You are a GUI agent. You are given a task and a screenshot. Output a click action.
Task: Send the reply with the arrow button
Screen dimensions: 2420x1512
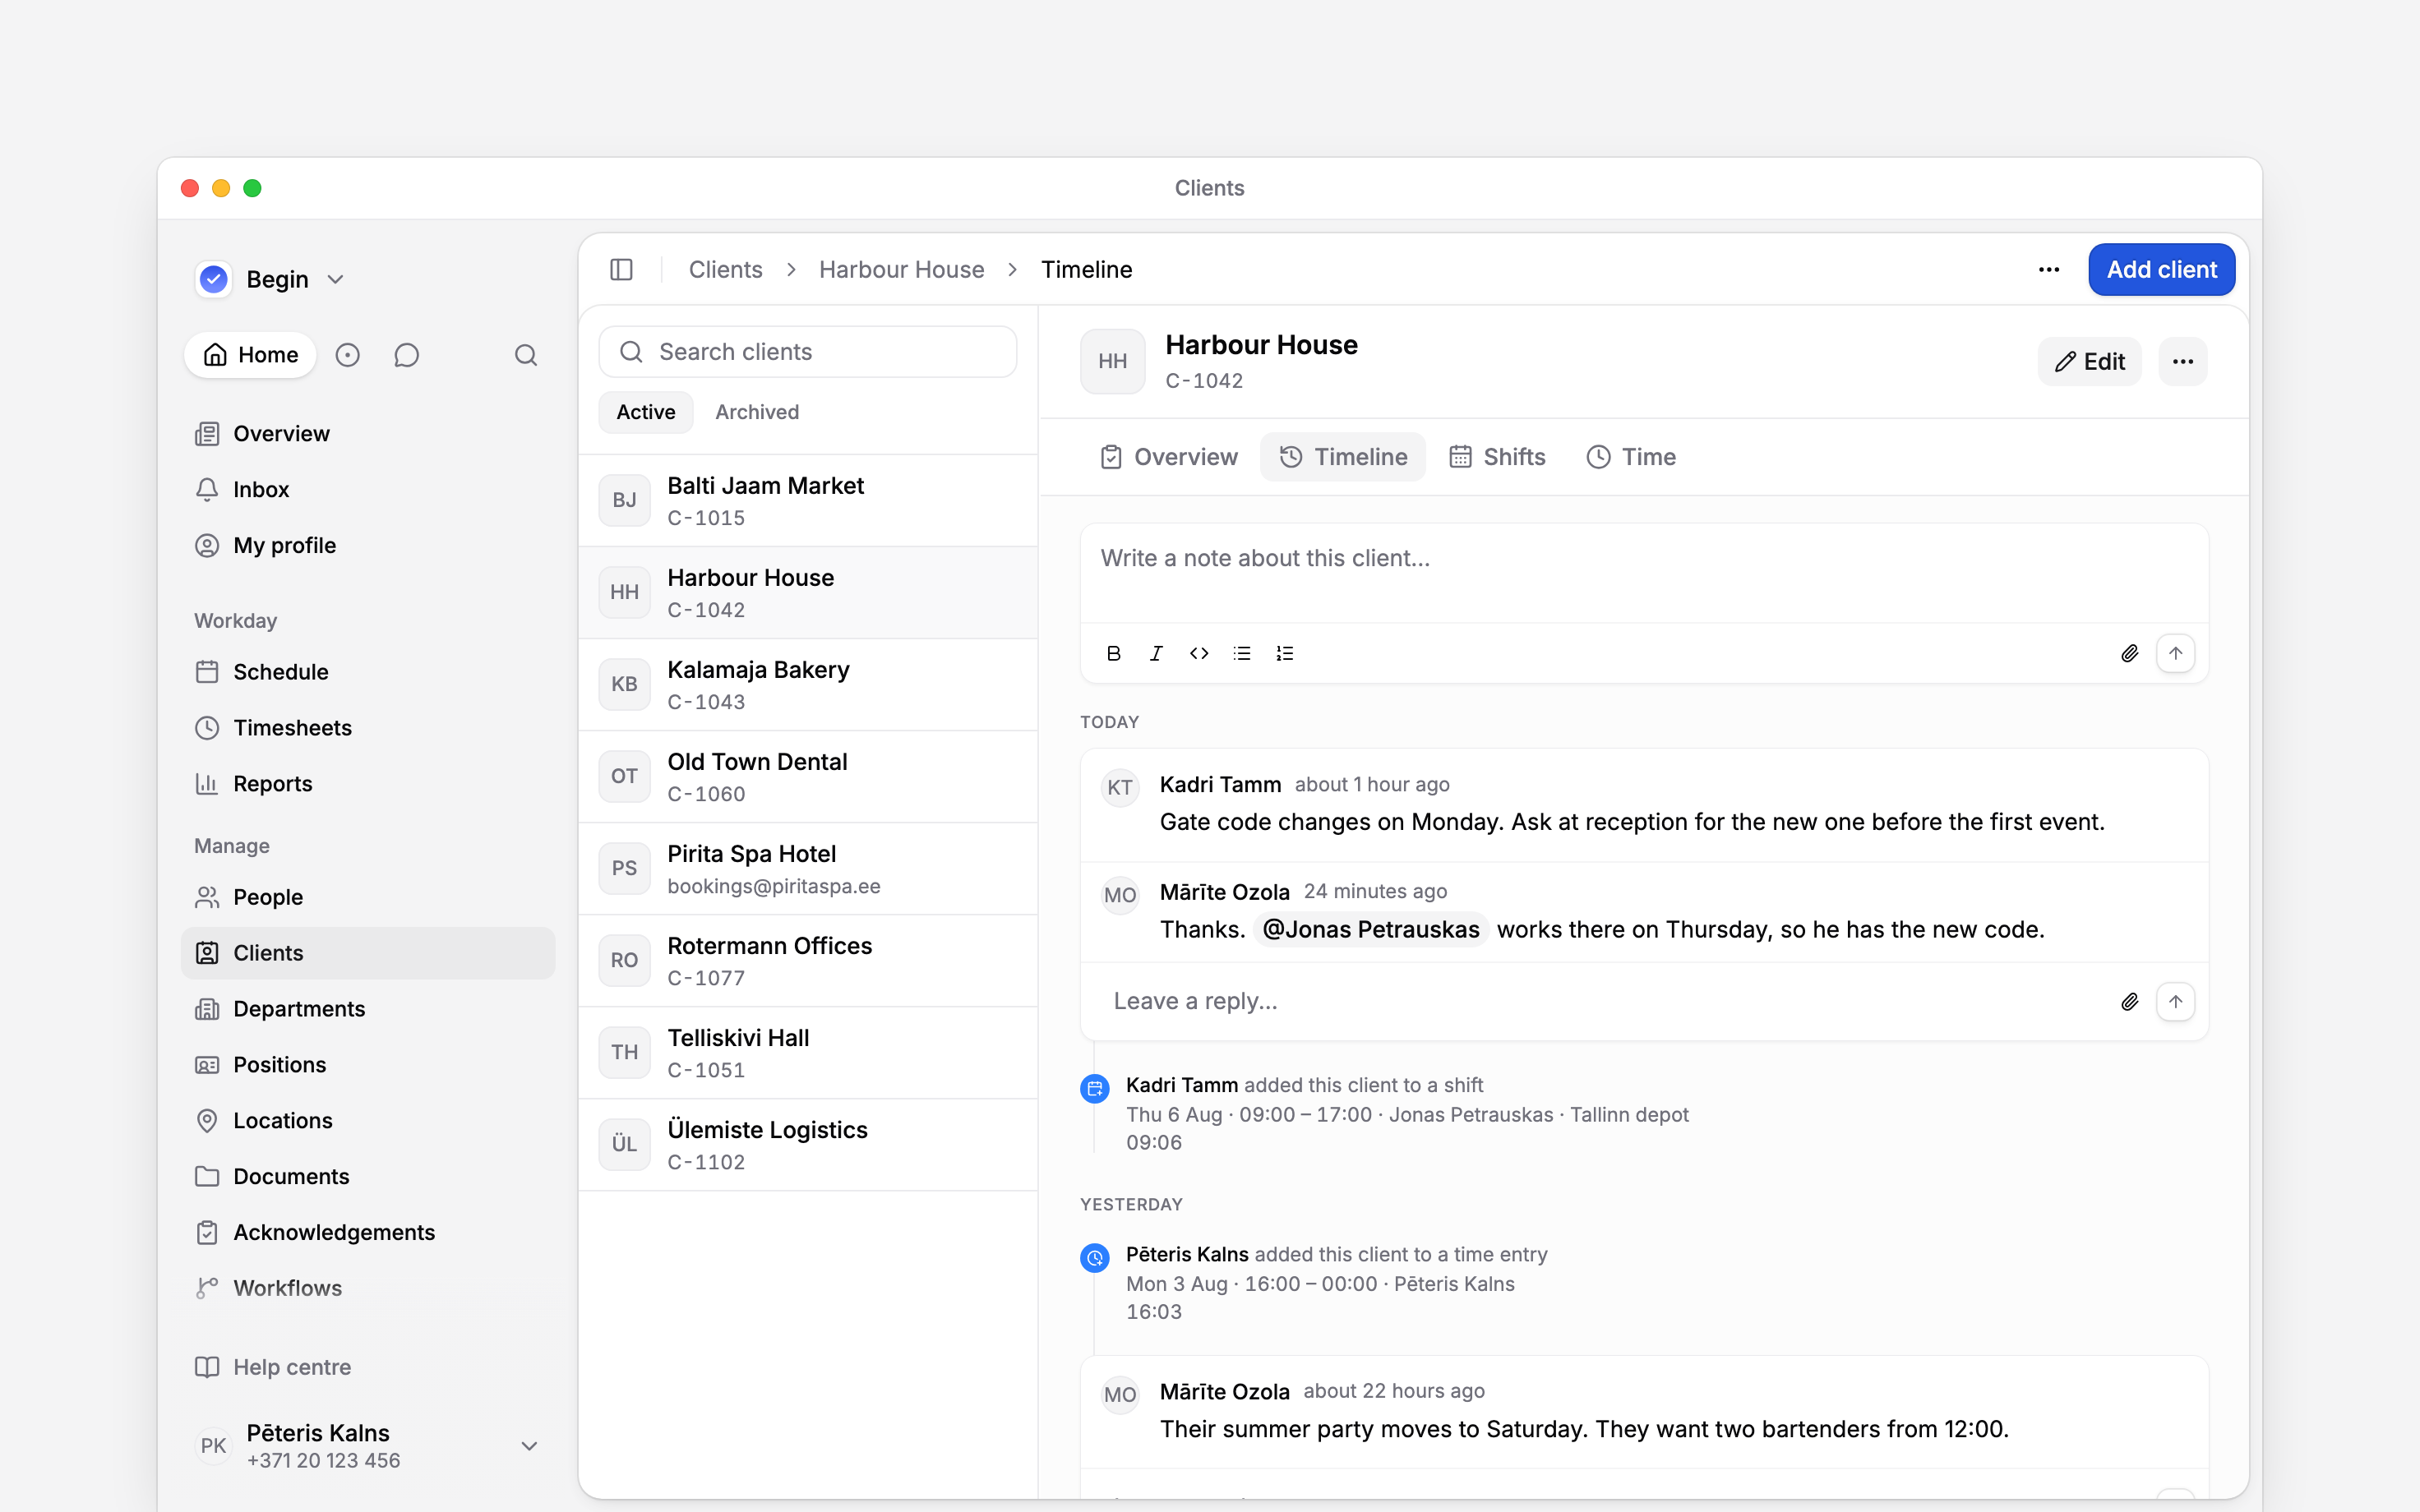[x=2175, y=1002]
